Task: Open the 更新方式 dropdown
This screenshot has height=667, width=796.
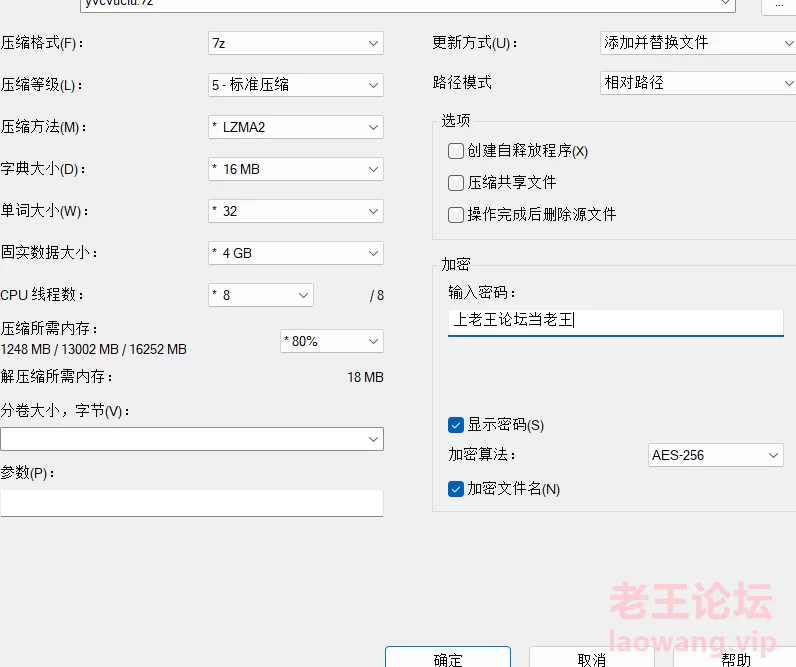Action: click(697, 43)
